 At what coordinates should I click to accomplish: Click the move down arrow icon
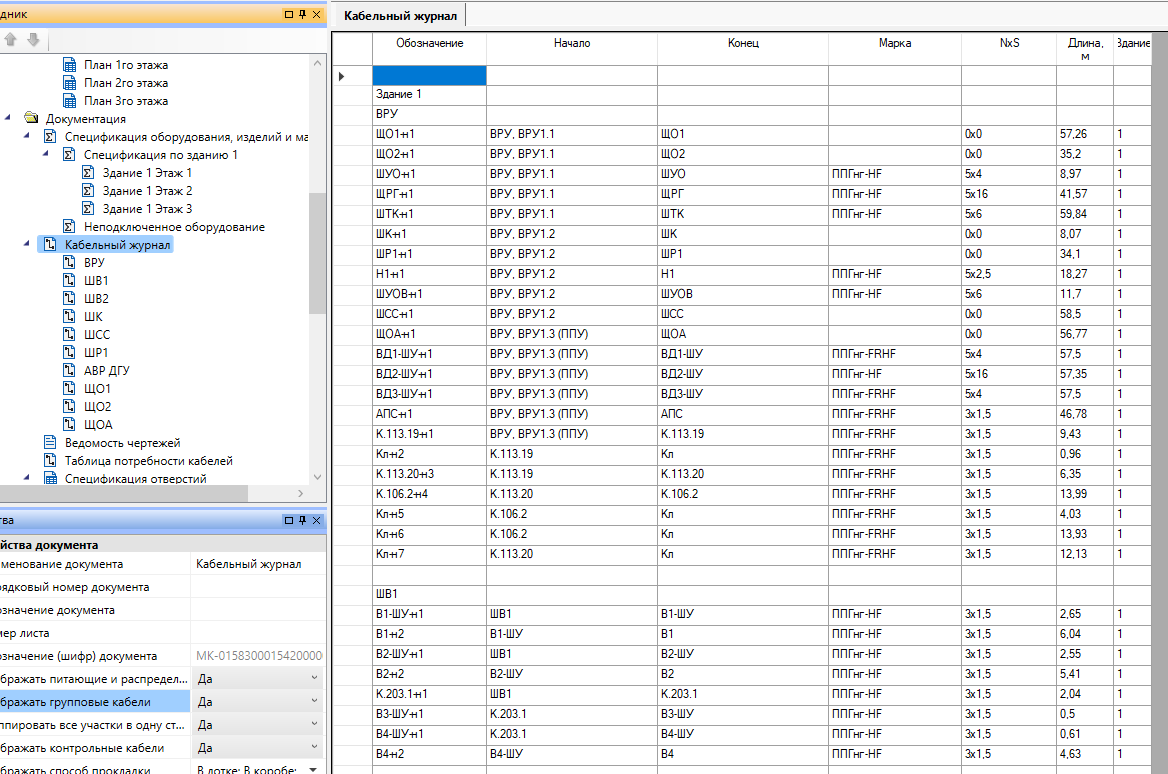click(33, 40)
